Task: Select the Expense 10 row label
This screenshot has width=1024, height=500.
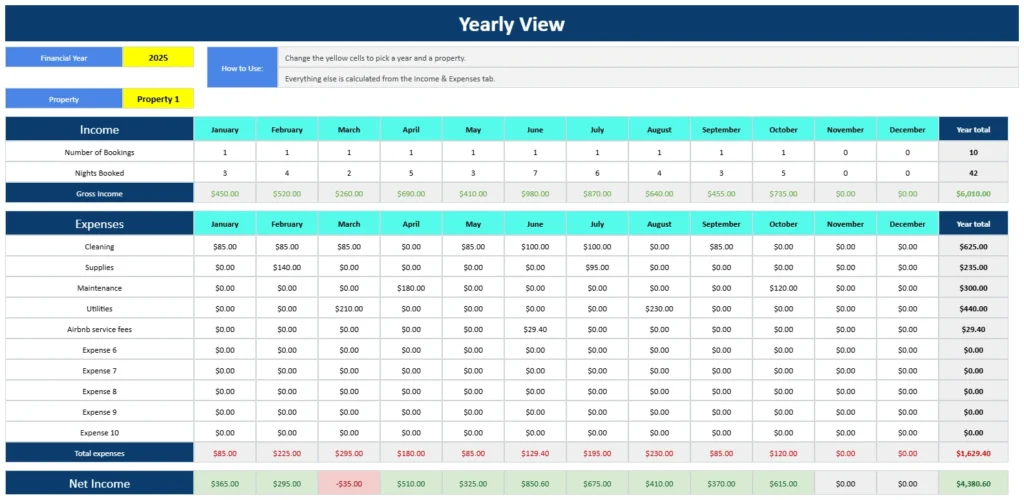Action: (99, 433)
